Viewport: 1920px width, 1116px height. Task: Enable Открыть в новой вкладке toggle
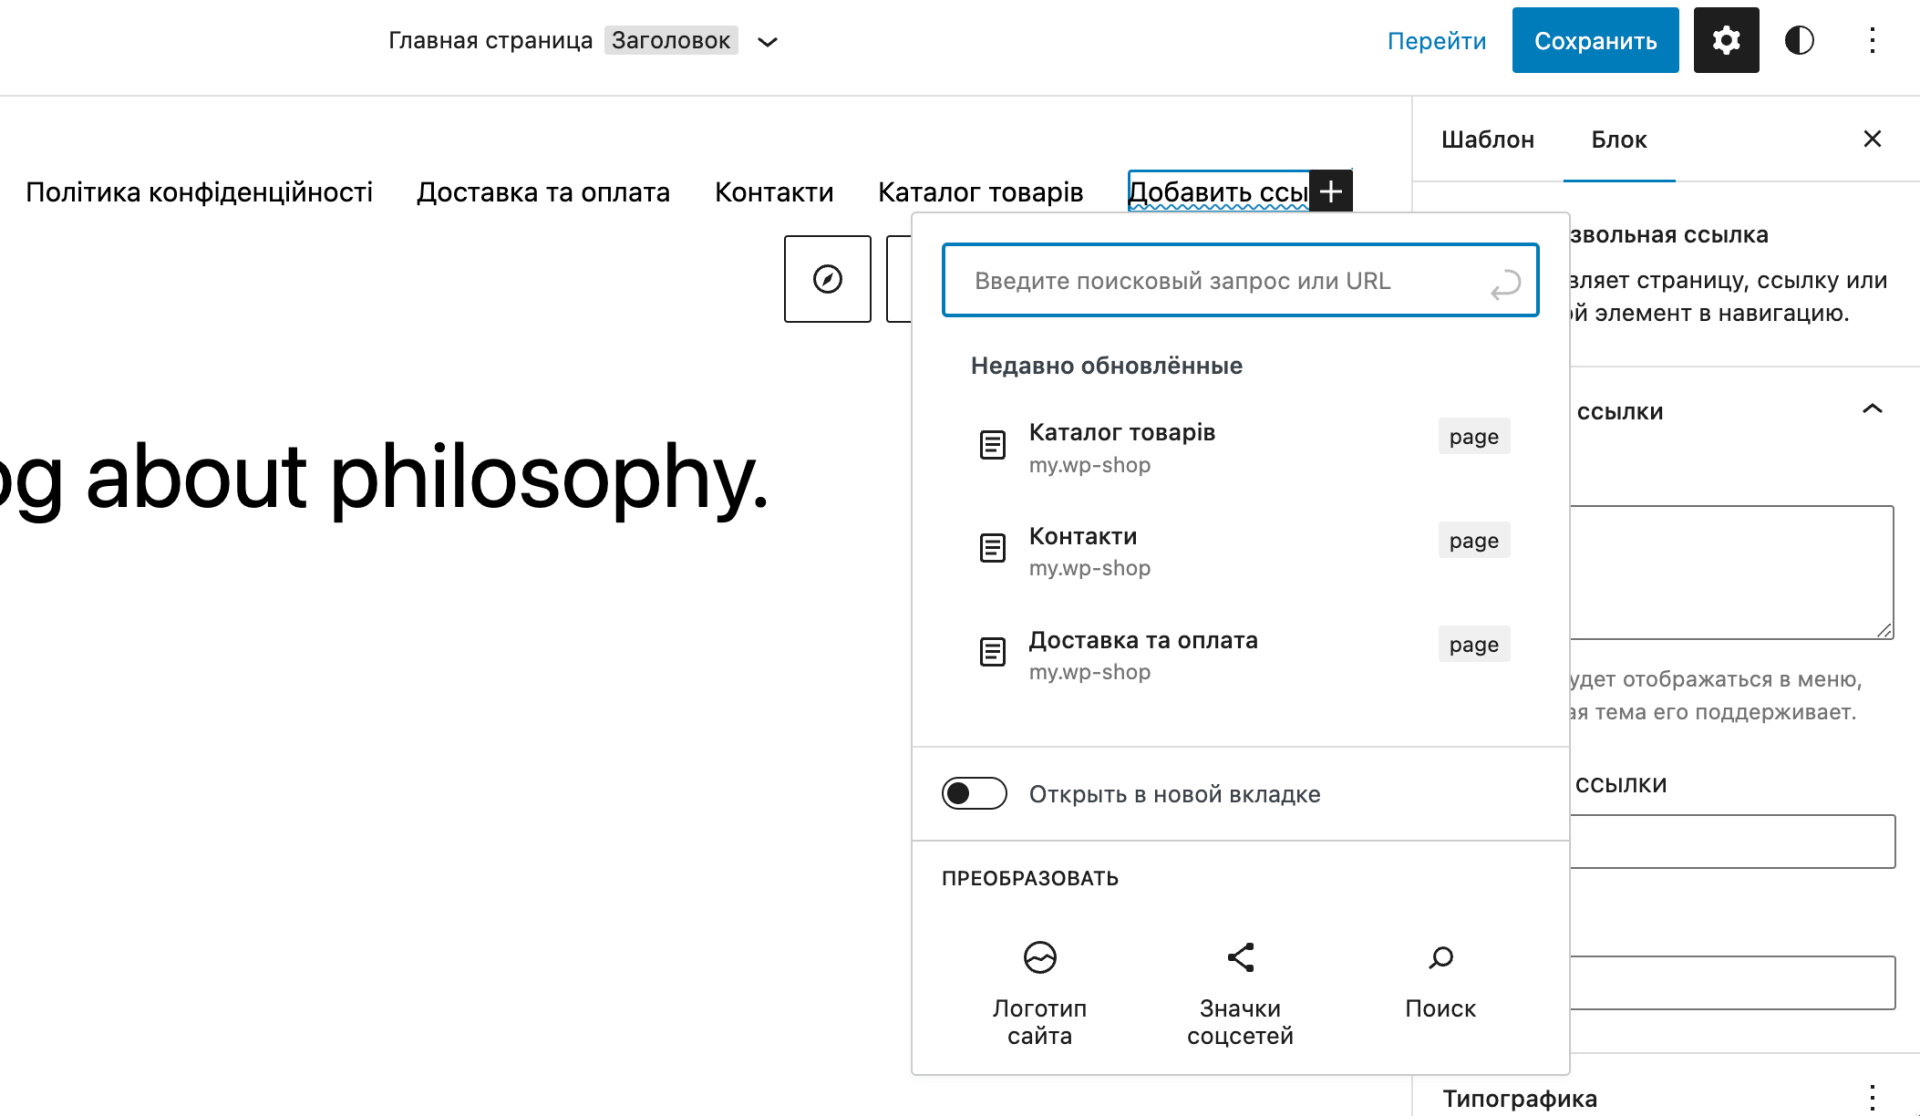973,793
